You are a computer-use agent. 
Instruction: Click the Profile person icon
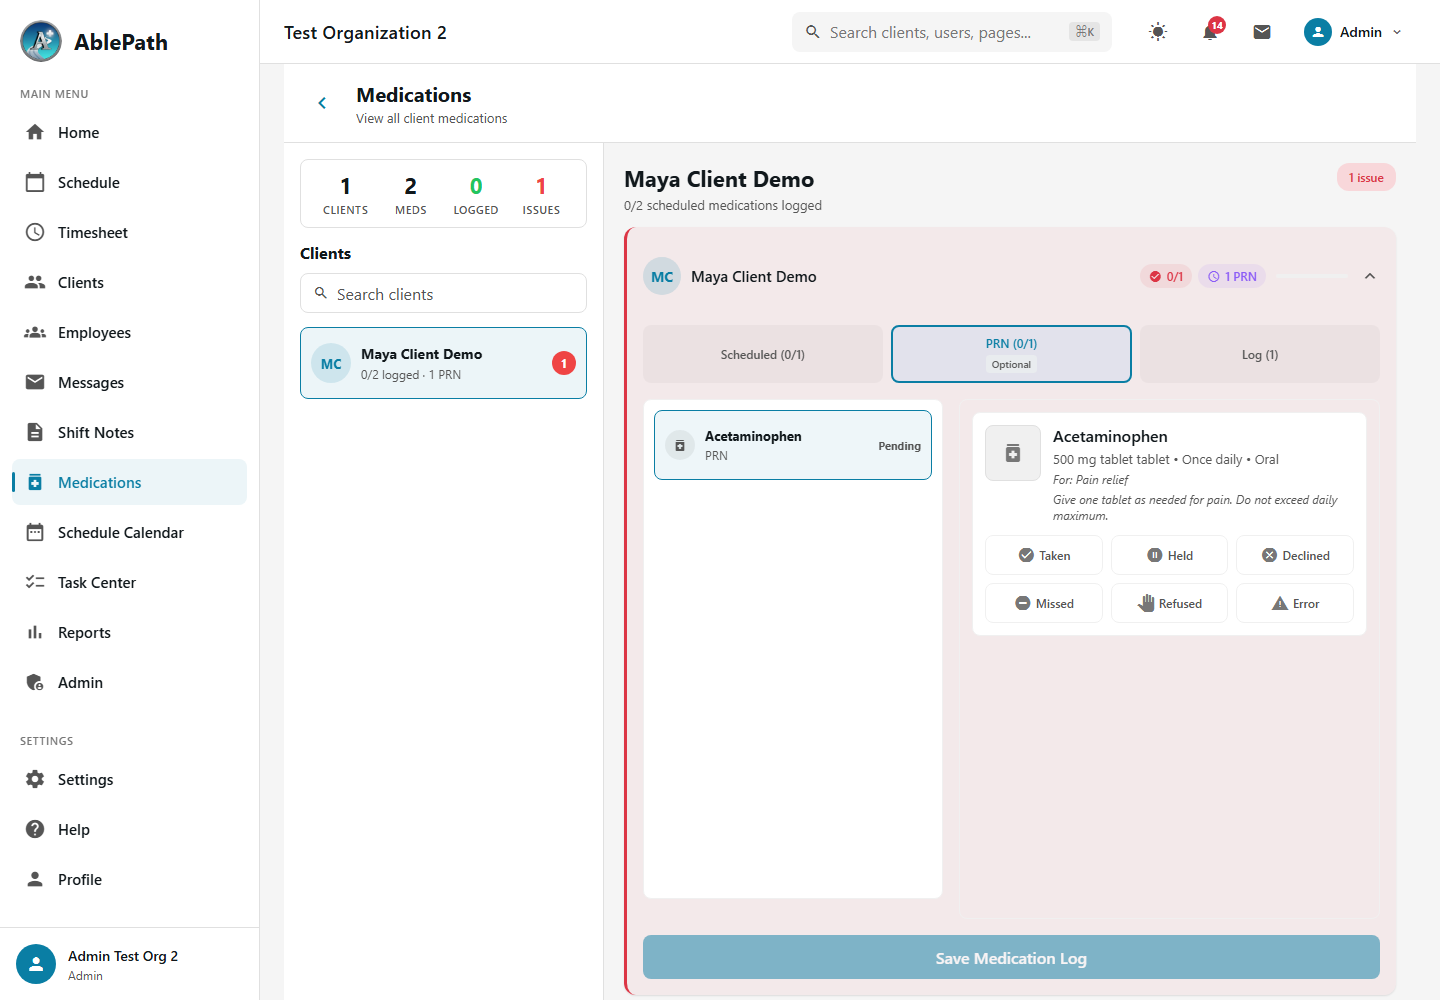pyautogui.click(x=35, y=879)
